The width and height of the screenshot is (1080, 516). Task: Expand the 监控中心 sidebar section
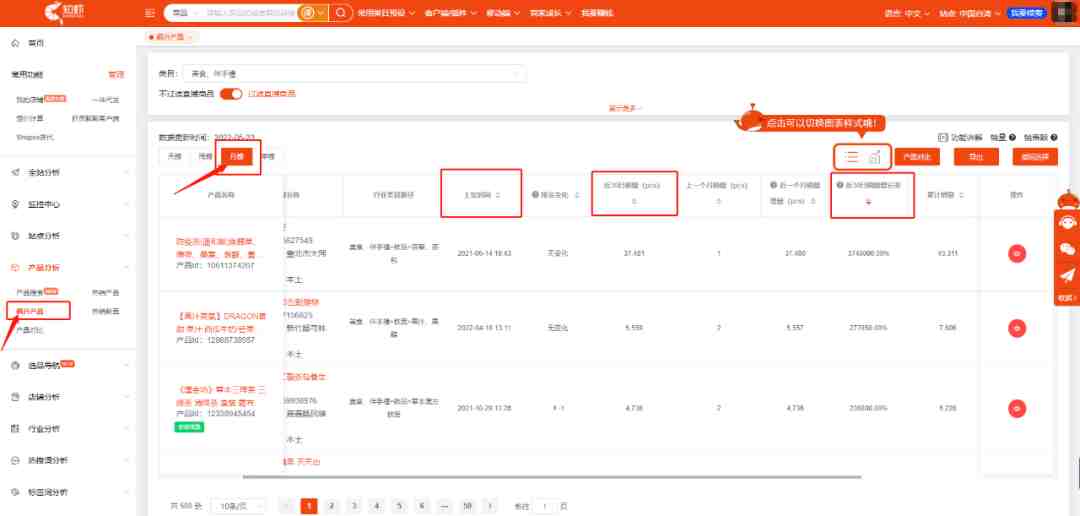[x=68, y=204]
